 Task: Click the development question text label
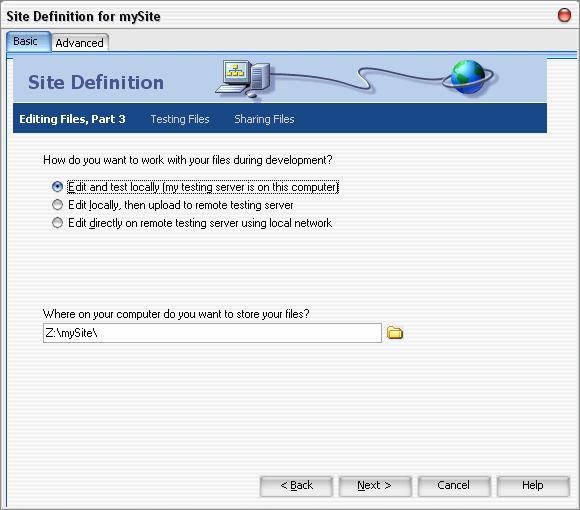point(188,160)
